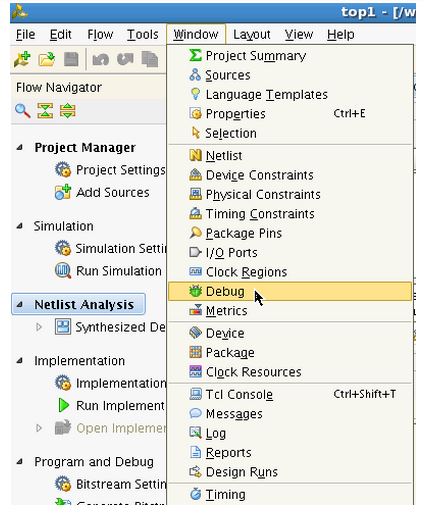Viewport: 424px width, 519px height.
Task: Collapse the Simulation section arrow
Action: [x=20, y=226]
